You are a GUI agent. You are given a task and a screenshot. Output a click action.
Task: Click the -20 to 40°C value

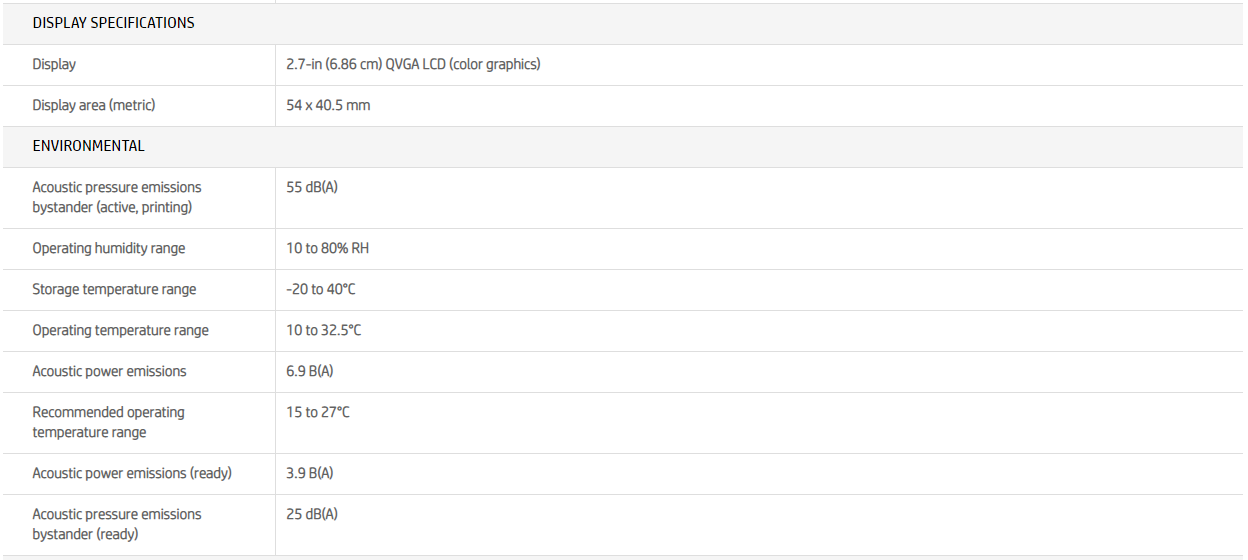(x=321, y=289)
